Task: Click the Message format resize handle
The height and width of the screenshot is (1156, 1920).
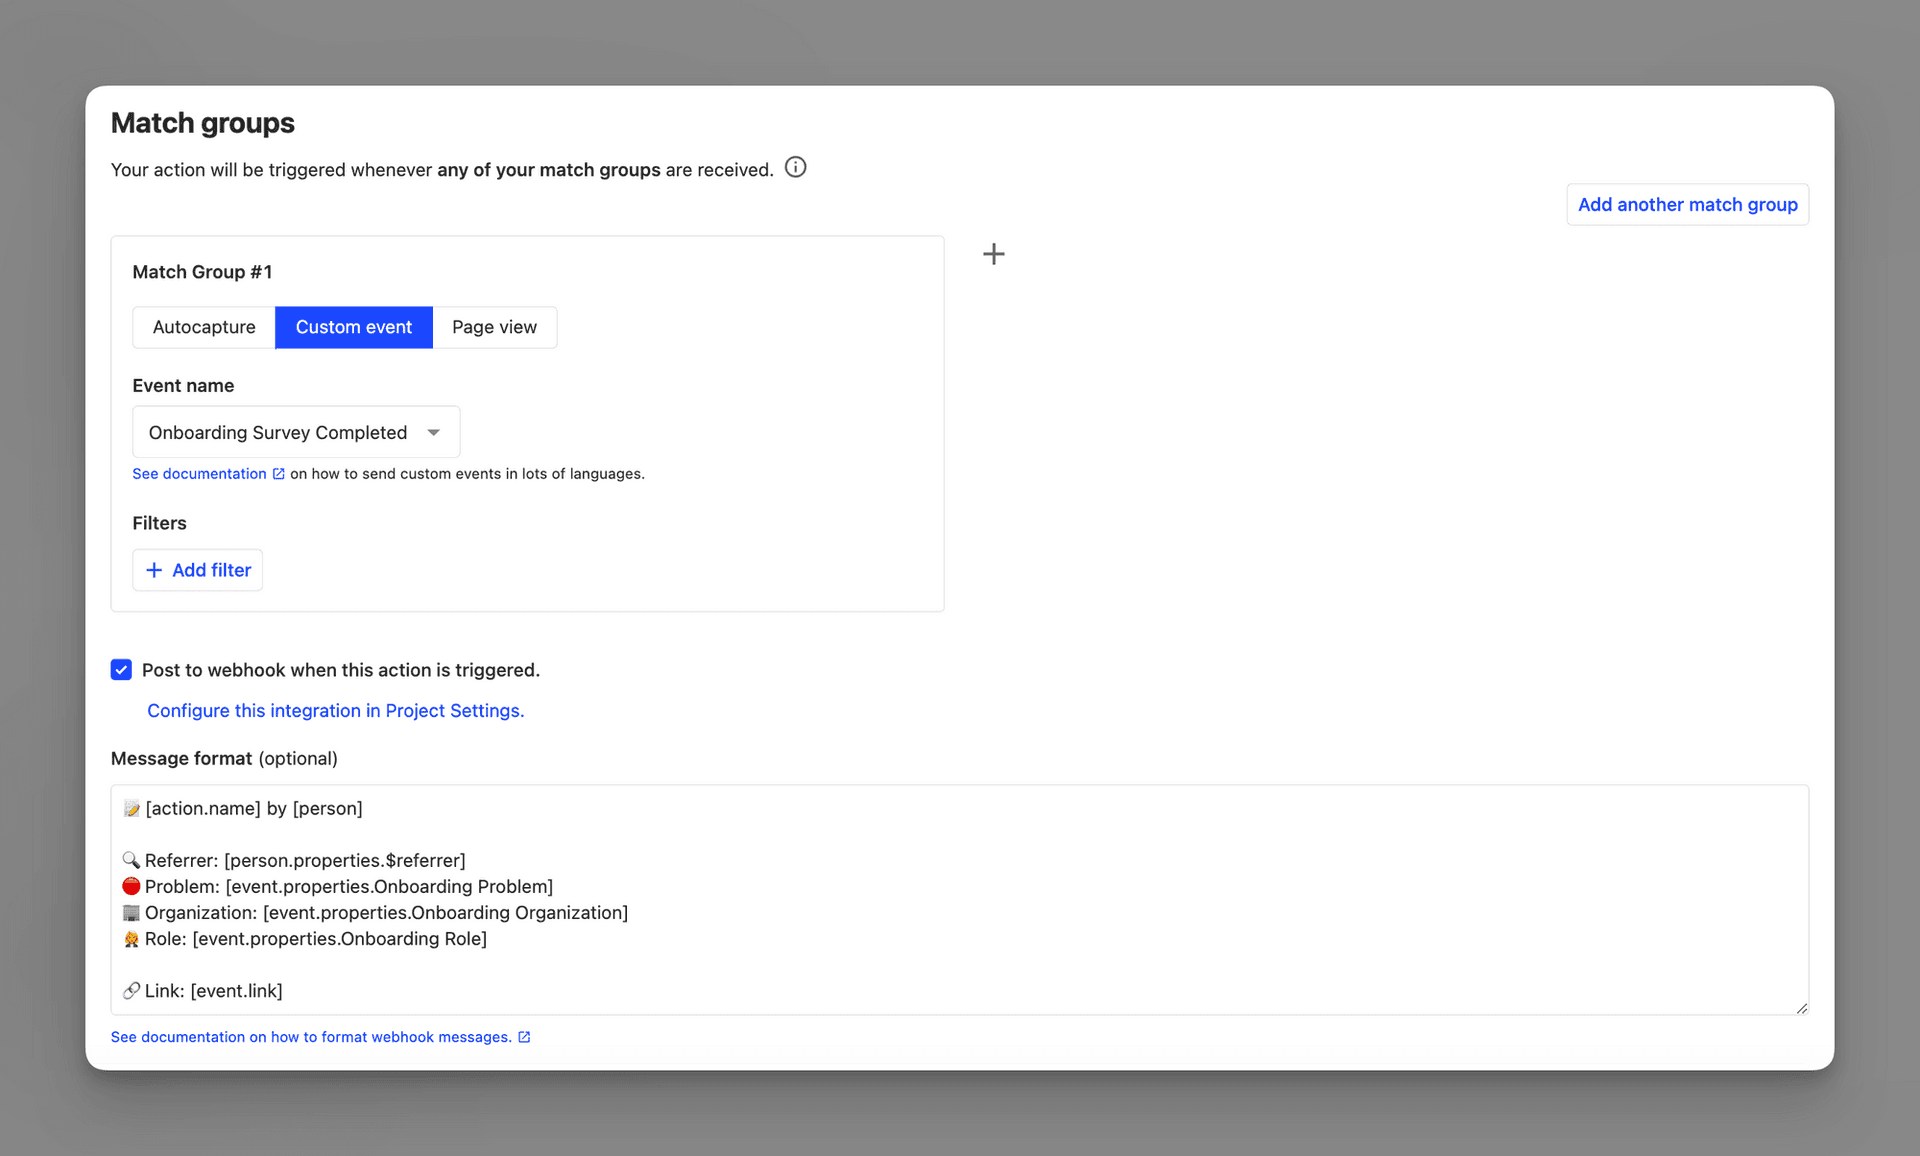Action: coord(1801,1008)
